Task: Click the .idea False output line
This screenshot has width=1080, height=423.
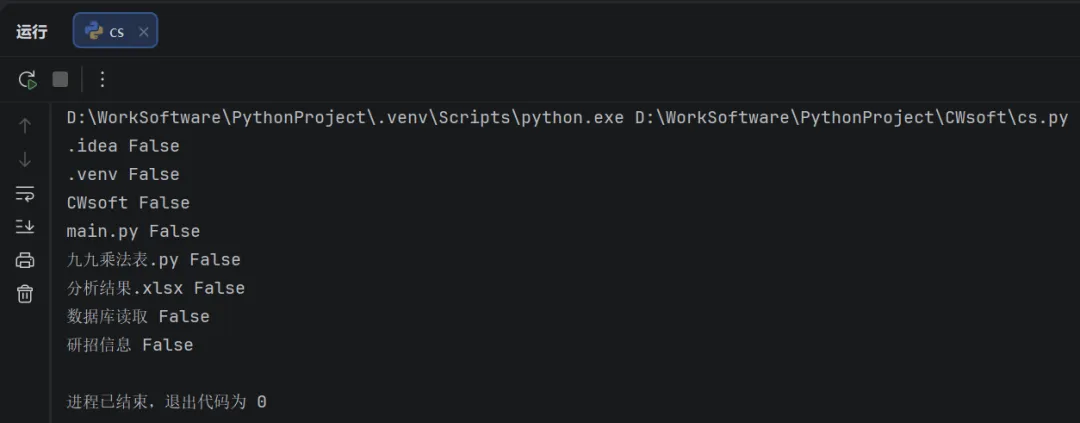Action: (123, 146)
